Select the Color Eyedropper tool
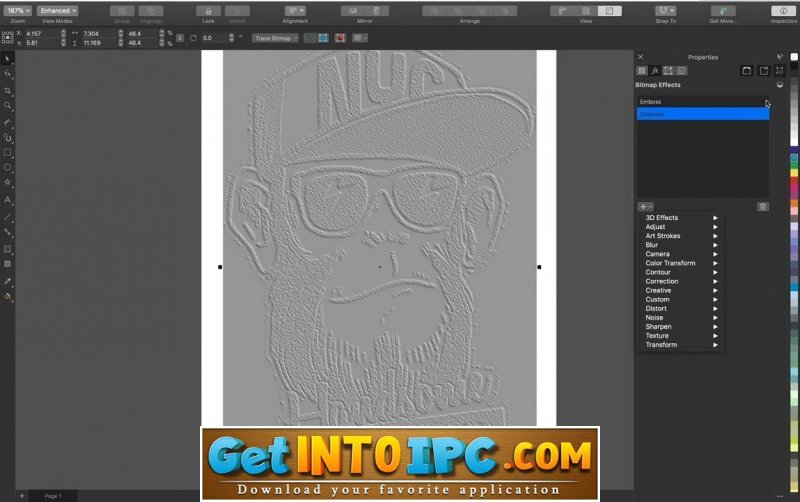 pos(7,281)
